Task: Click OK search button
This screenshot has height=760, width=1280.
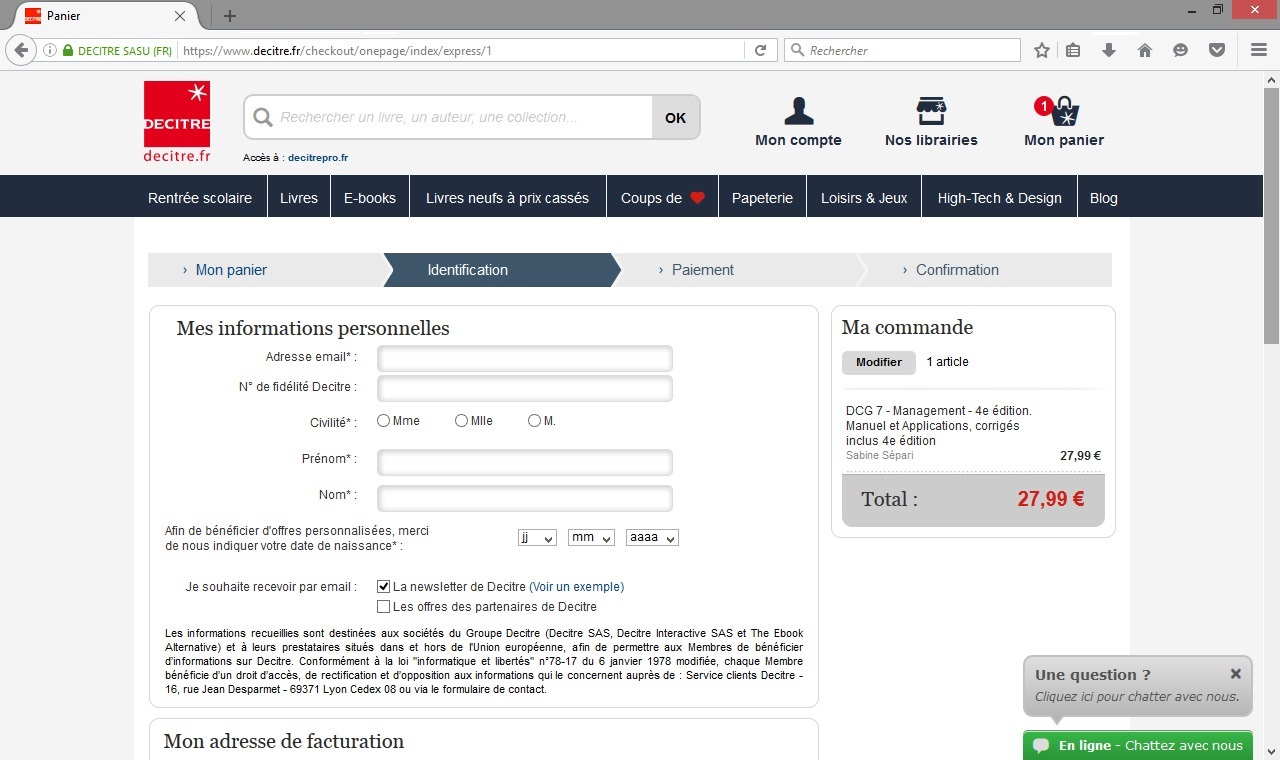Action: (676, 117)
